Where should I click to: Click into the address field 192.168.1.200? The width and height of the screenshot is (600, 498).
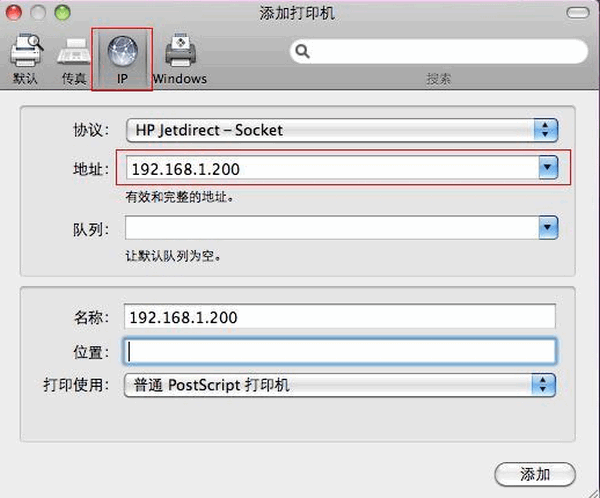pyautogui.click(x=332, y=168)
